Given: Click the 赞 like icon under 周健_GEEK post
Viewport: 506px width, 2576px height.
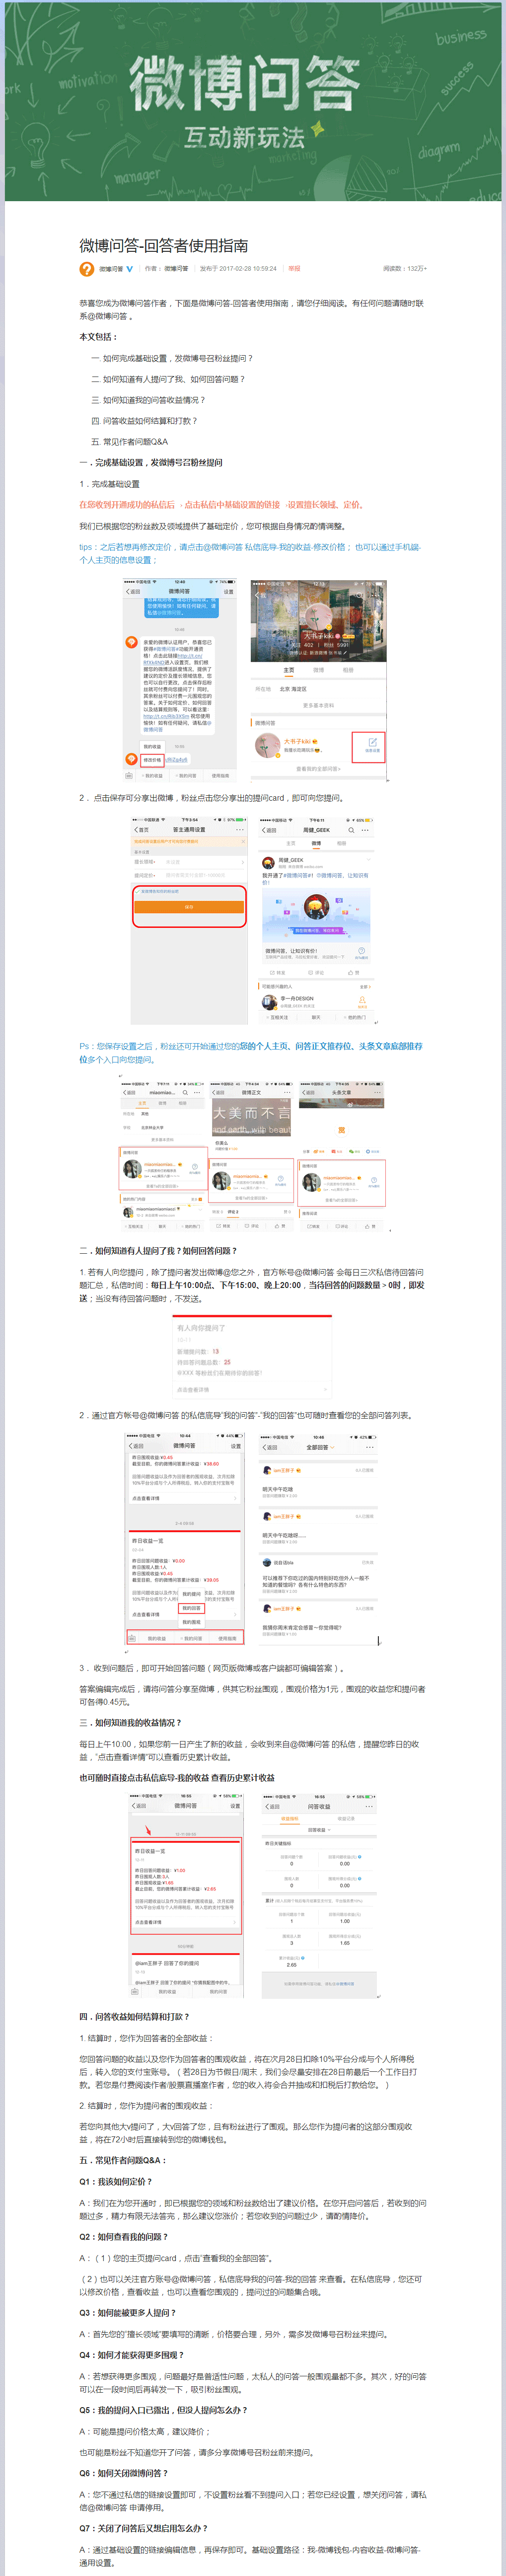Looking at the screenshot, I should tap(353, 972).
